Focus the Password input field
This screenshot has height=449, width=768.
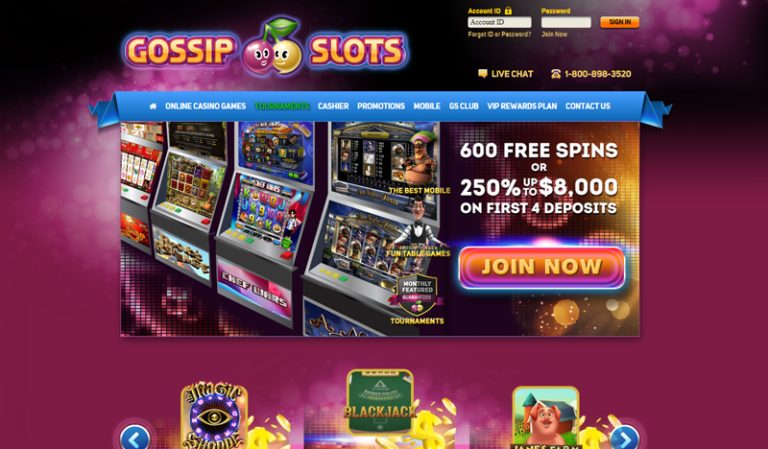pos(566,22)
